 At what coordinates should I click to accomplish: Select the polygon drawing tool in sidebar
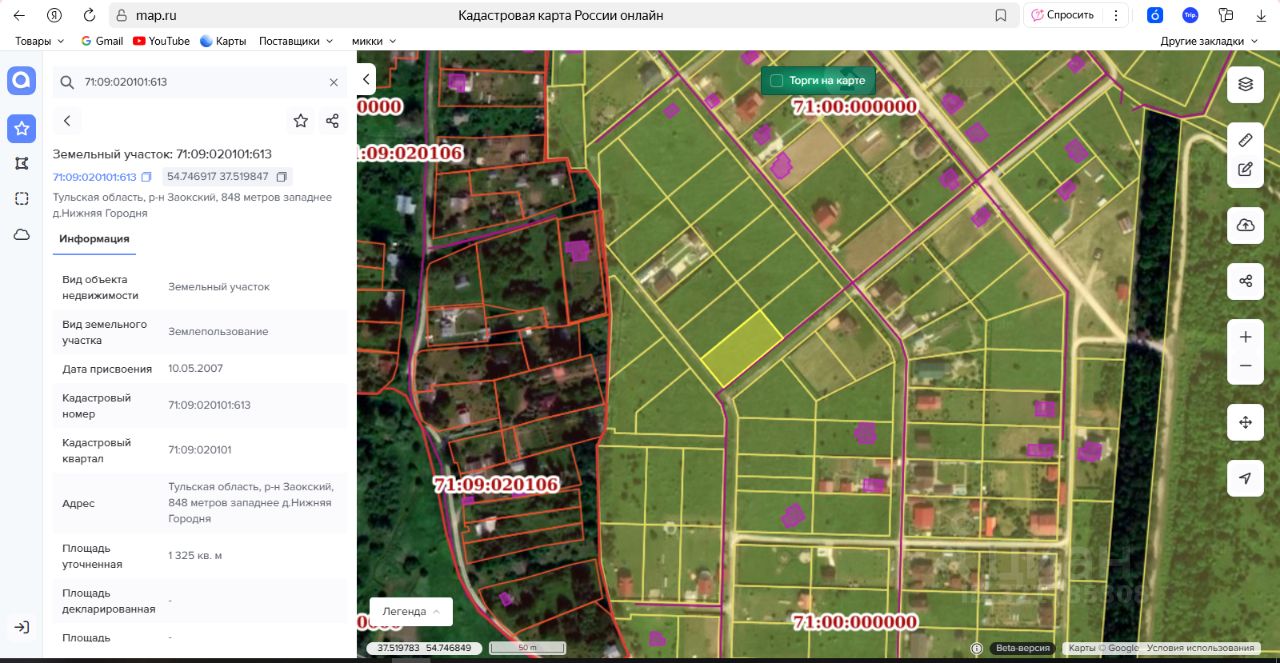[22, 163]
